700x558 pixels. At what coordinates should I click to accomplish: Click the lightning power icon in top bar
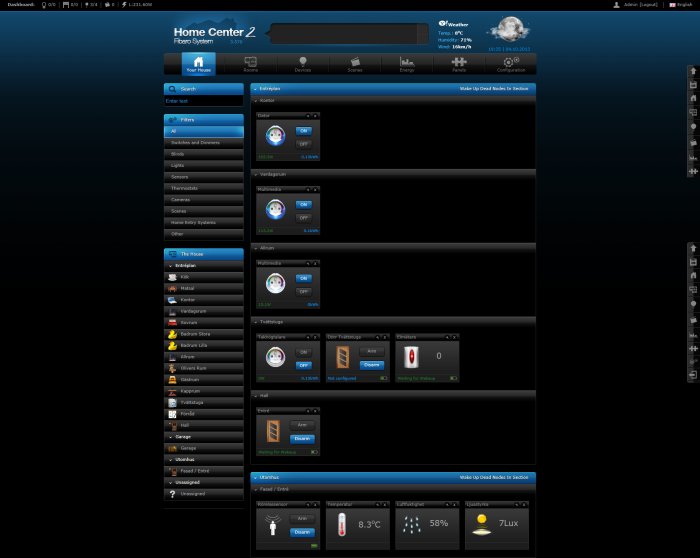(x=125, y=4)
